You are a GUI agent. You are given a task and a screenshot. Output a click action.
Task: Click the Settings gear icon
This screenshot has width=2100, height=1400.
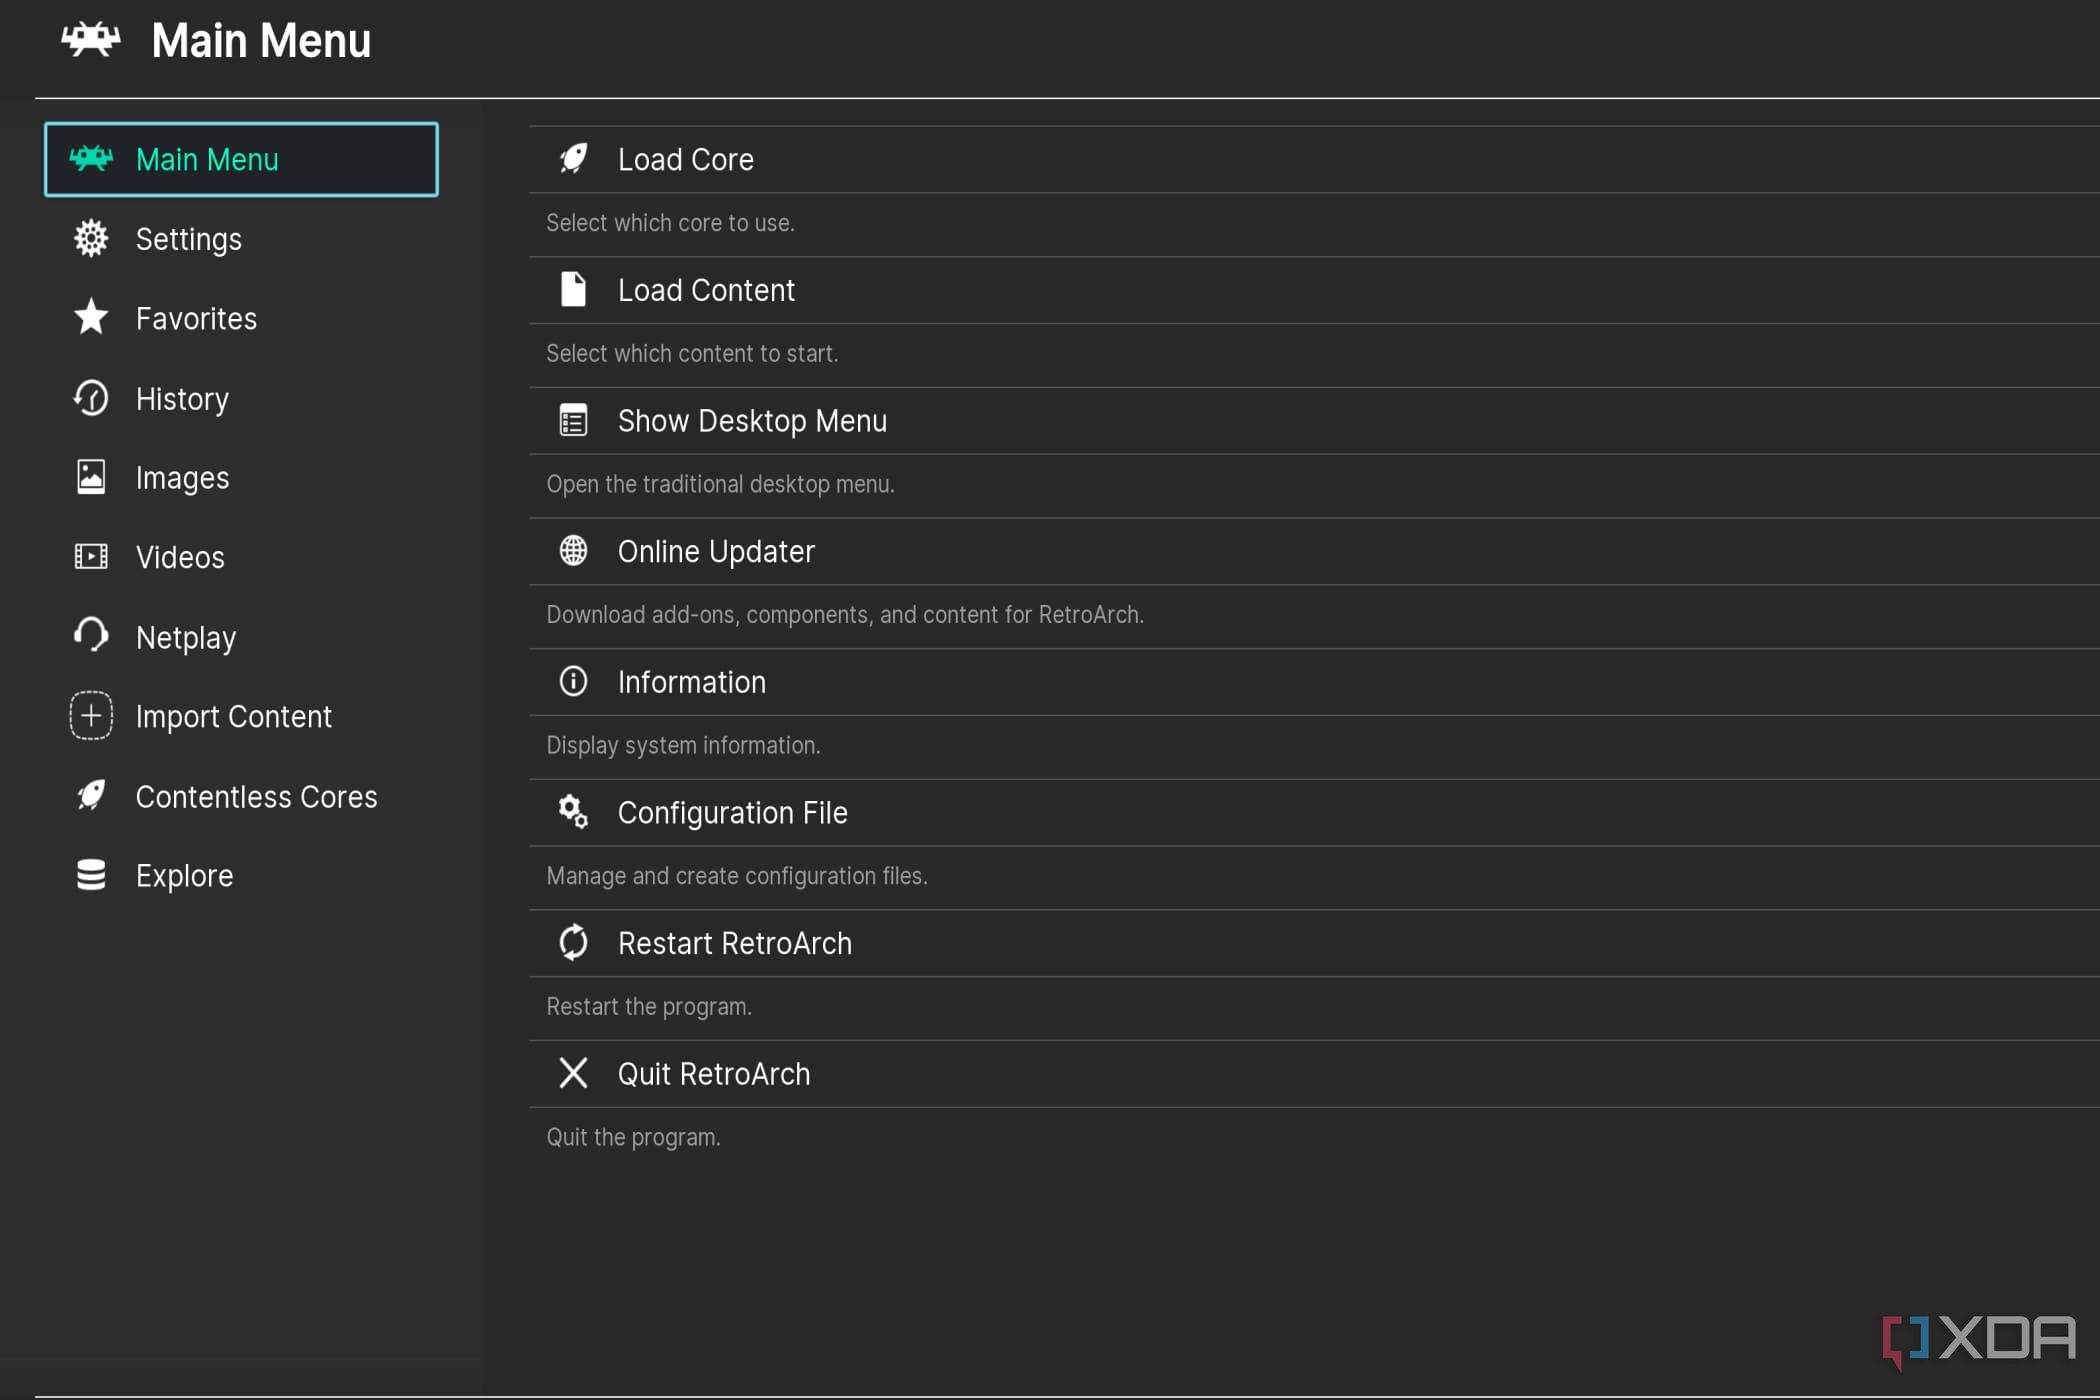(x=91, y=238)
